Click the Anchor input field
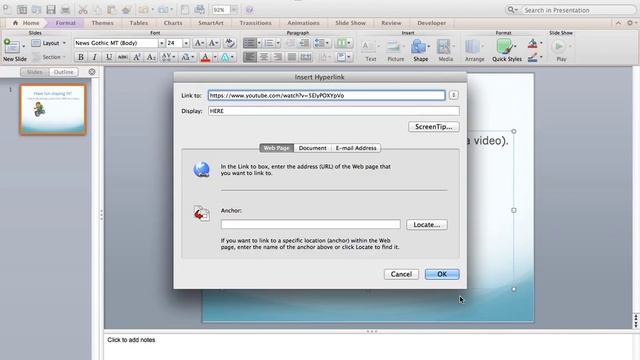 click(x=311, y=224)
